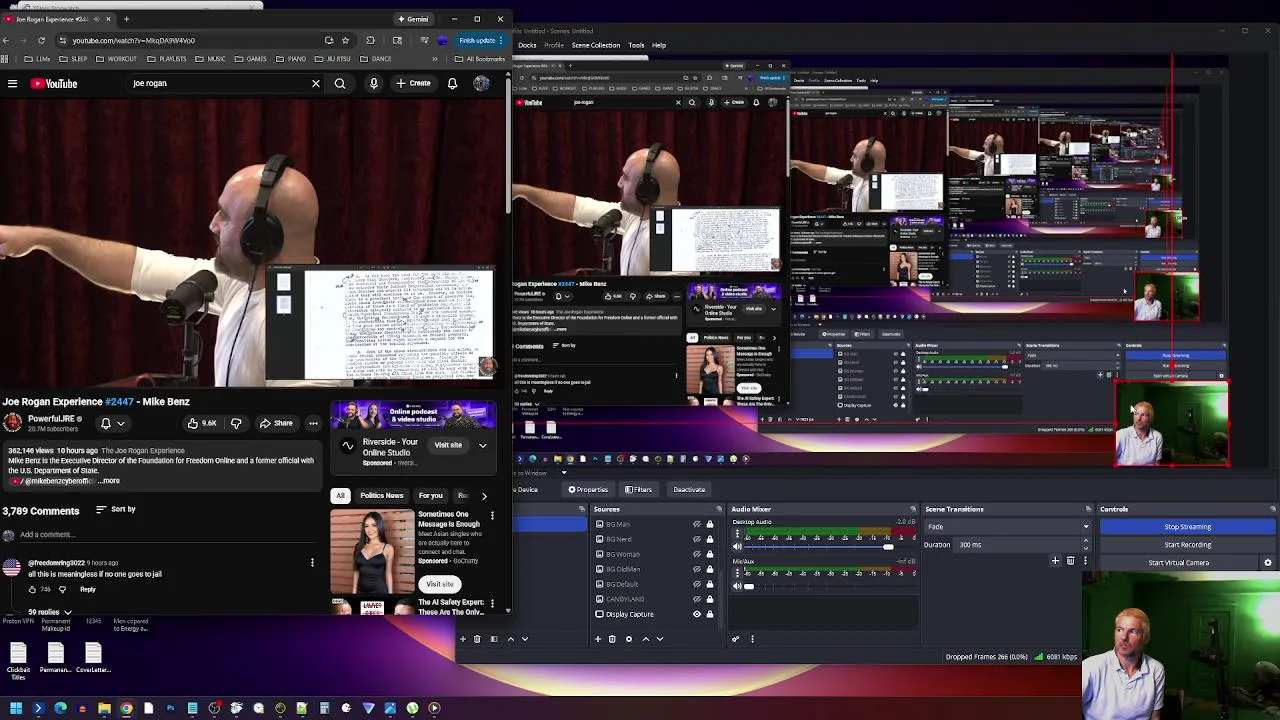The width and height of the screenshot is (1280, 720).
Task: Mute Desktop Audio speaker icon
Action: coord(737,547)
